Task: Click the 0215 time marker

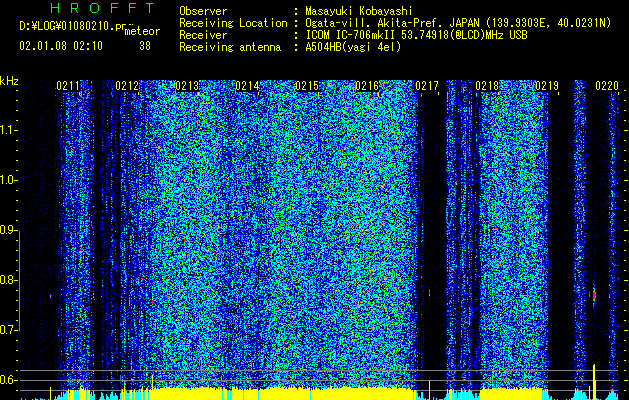Action: click(x=307, y=86)
